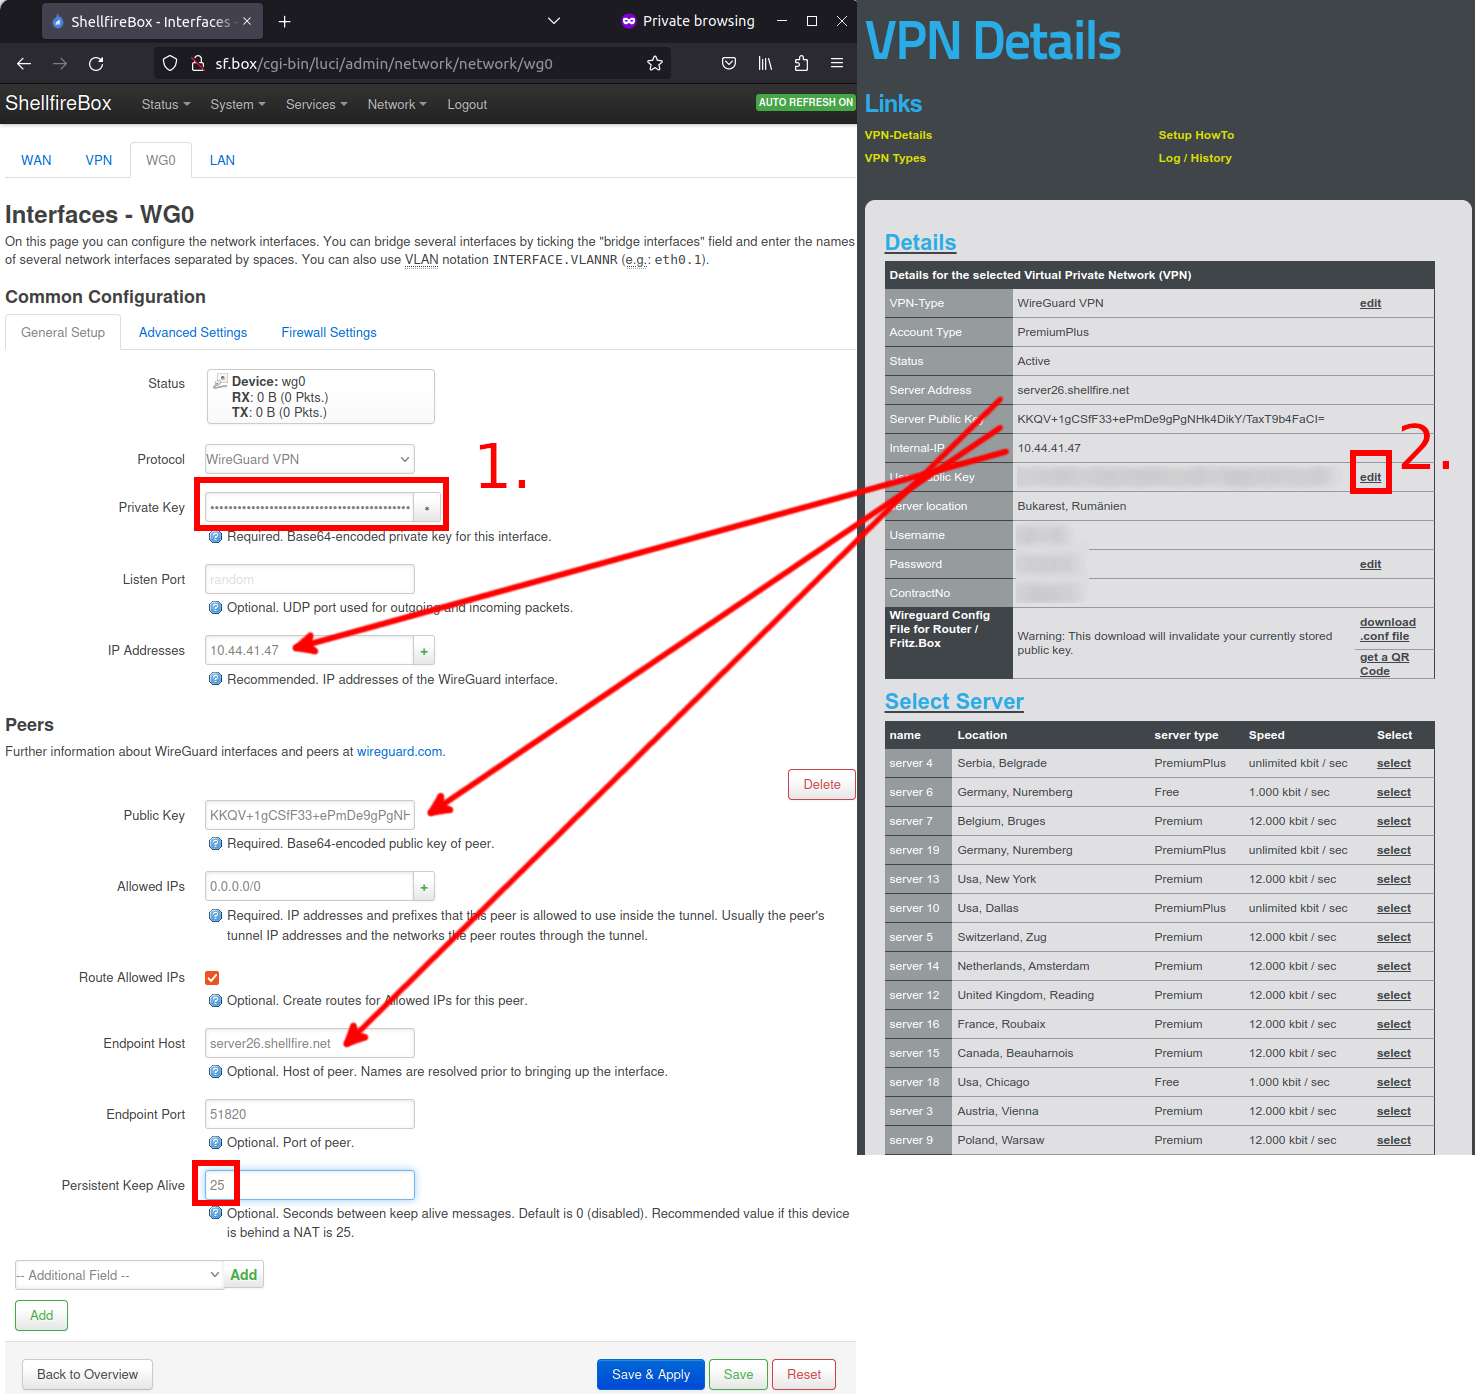Switch to the VPN interface tab

click(99, 160)
